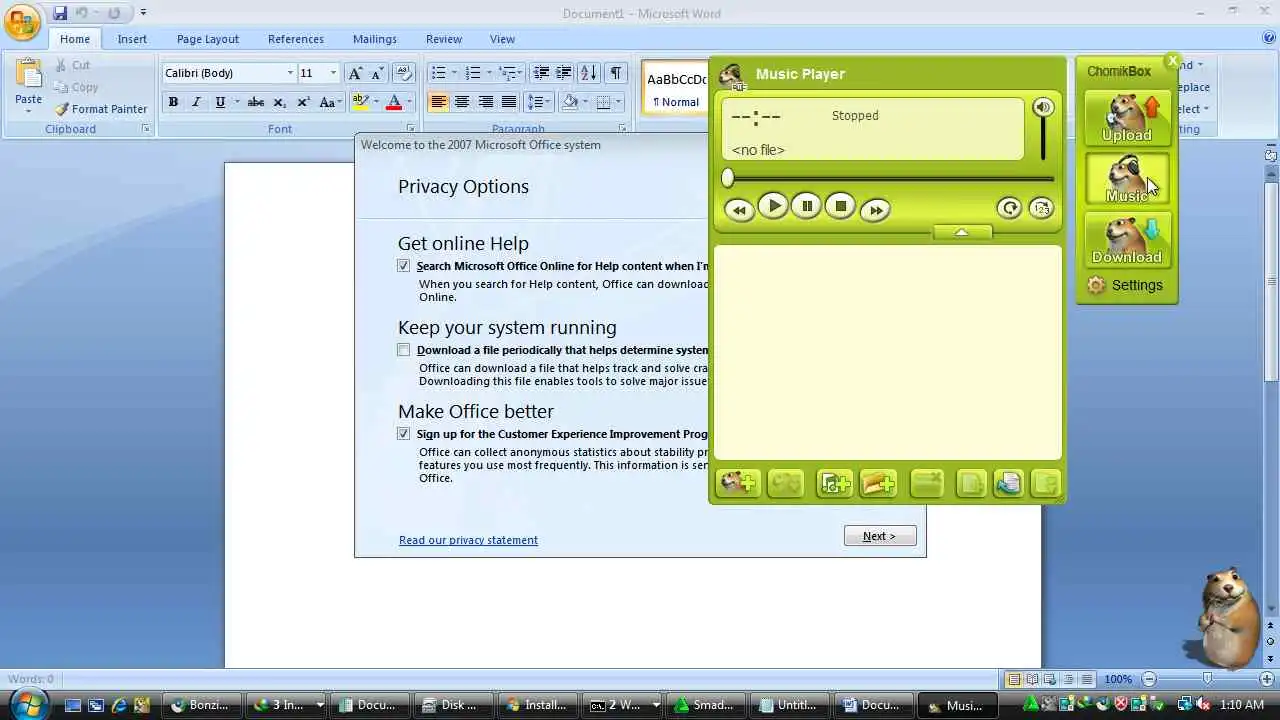Open the Mailings tab
This screenshot has height=720, width=1280.
click(375, 39)
